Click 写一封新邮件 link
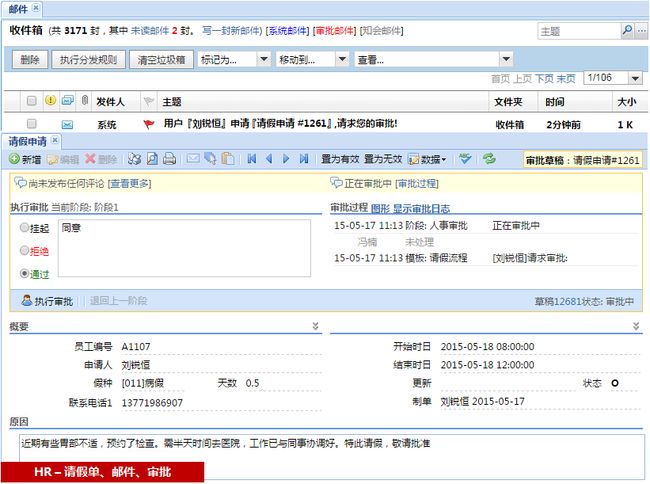This screenshot has height=484, width=650. (231, 30)
